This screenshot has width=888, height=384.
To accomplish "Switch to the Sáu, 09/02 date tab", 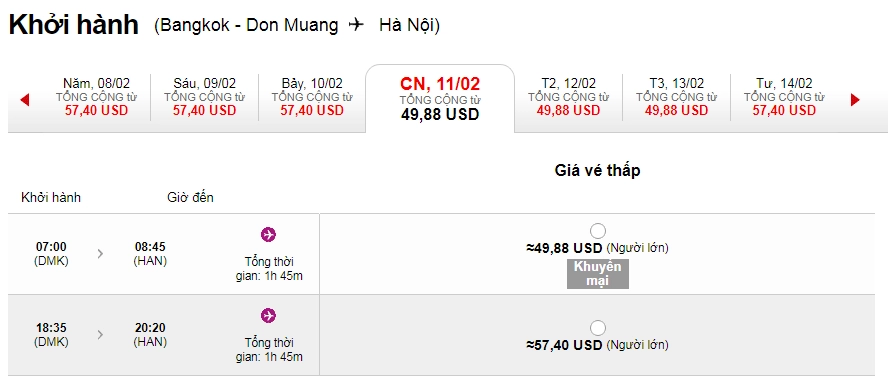I will (204, 97).
